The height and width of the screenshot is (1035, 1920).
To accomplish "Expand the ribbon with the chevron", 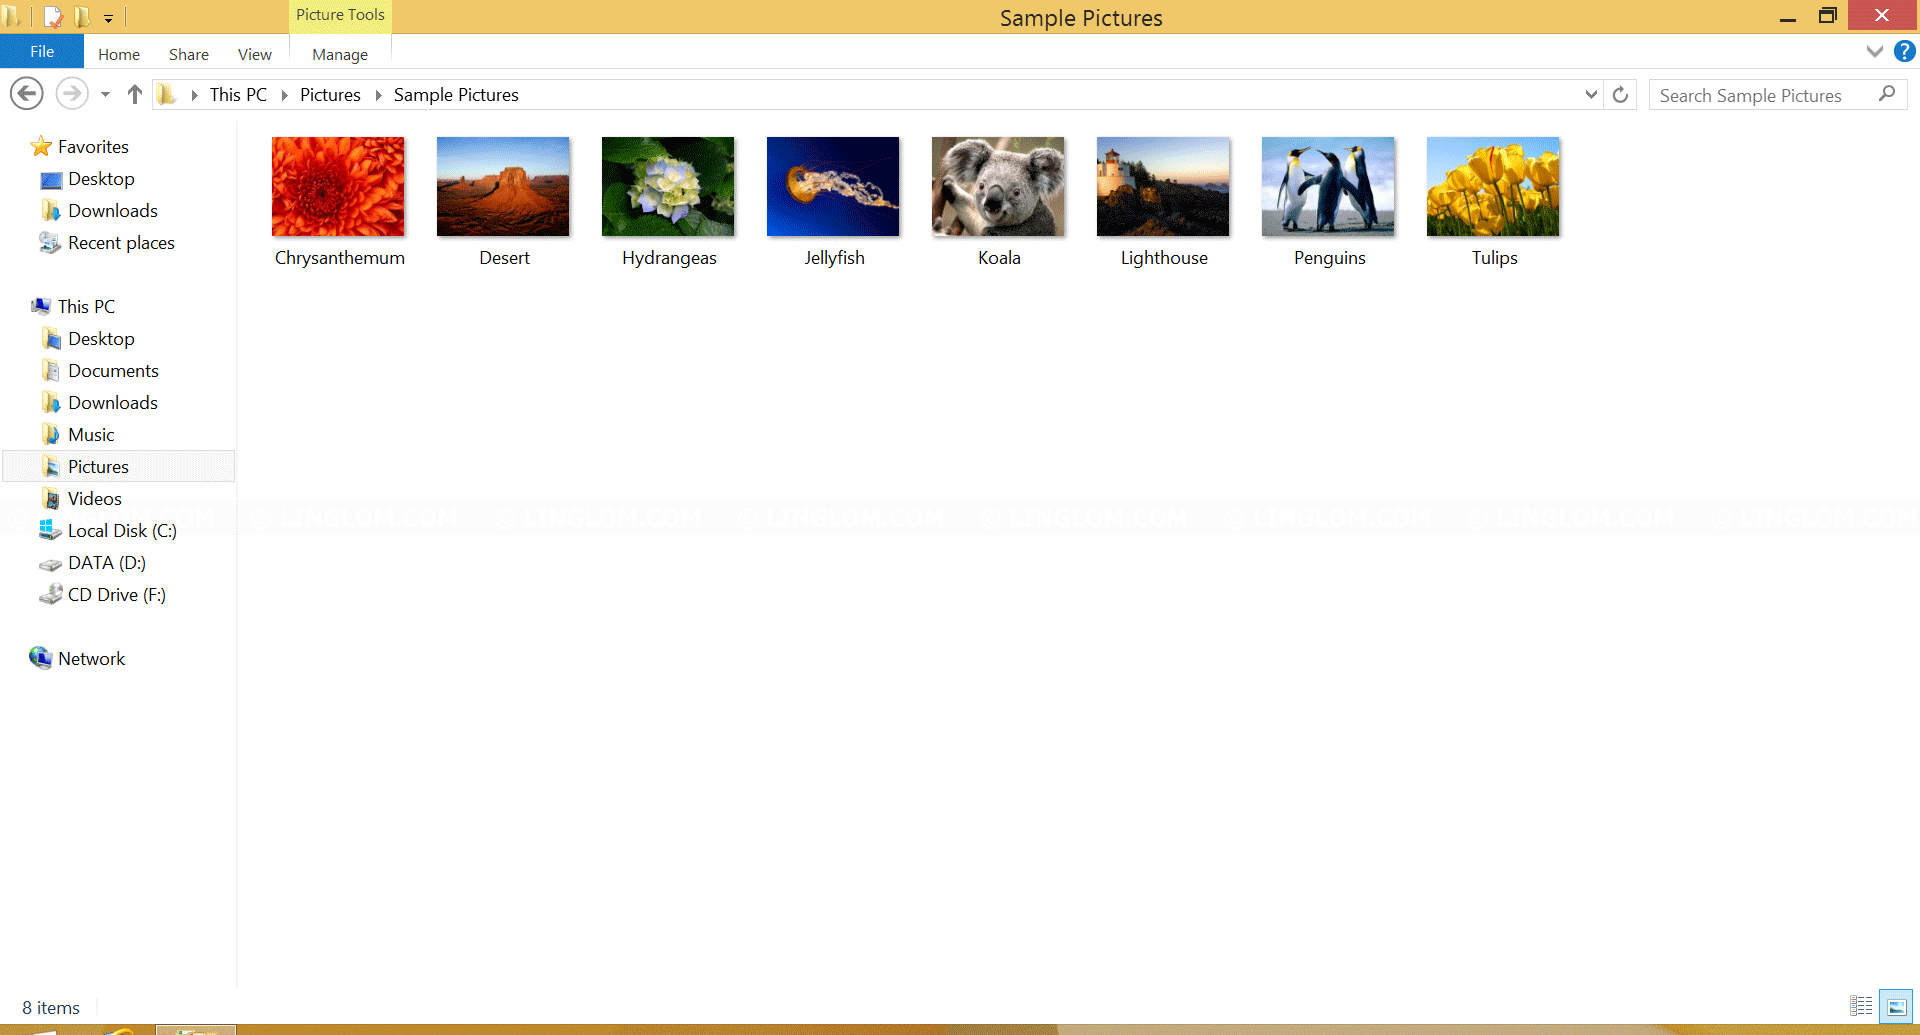I will click(x=1874, y=52).
